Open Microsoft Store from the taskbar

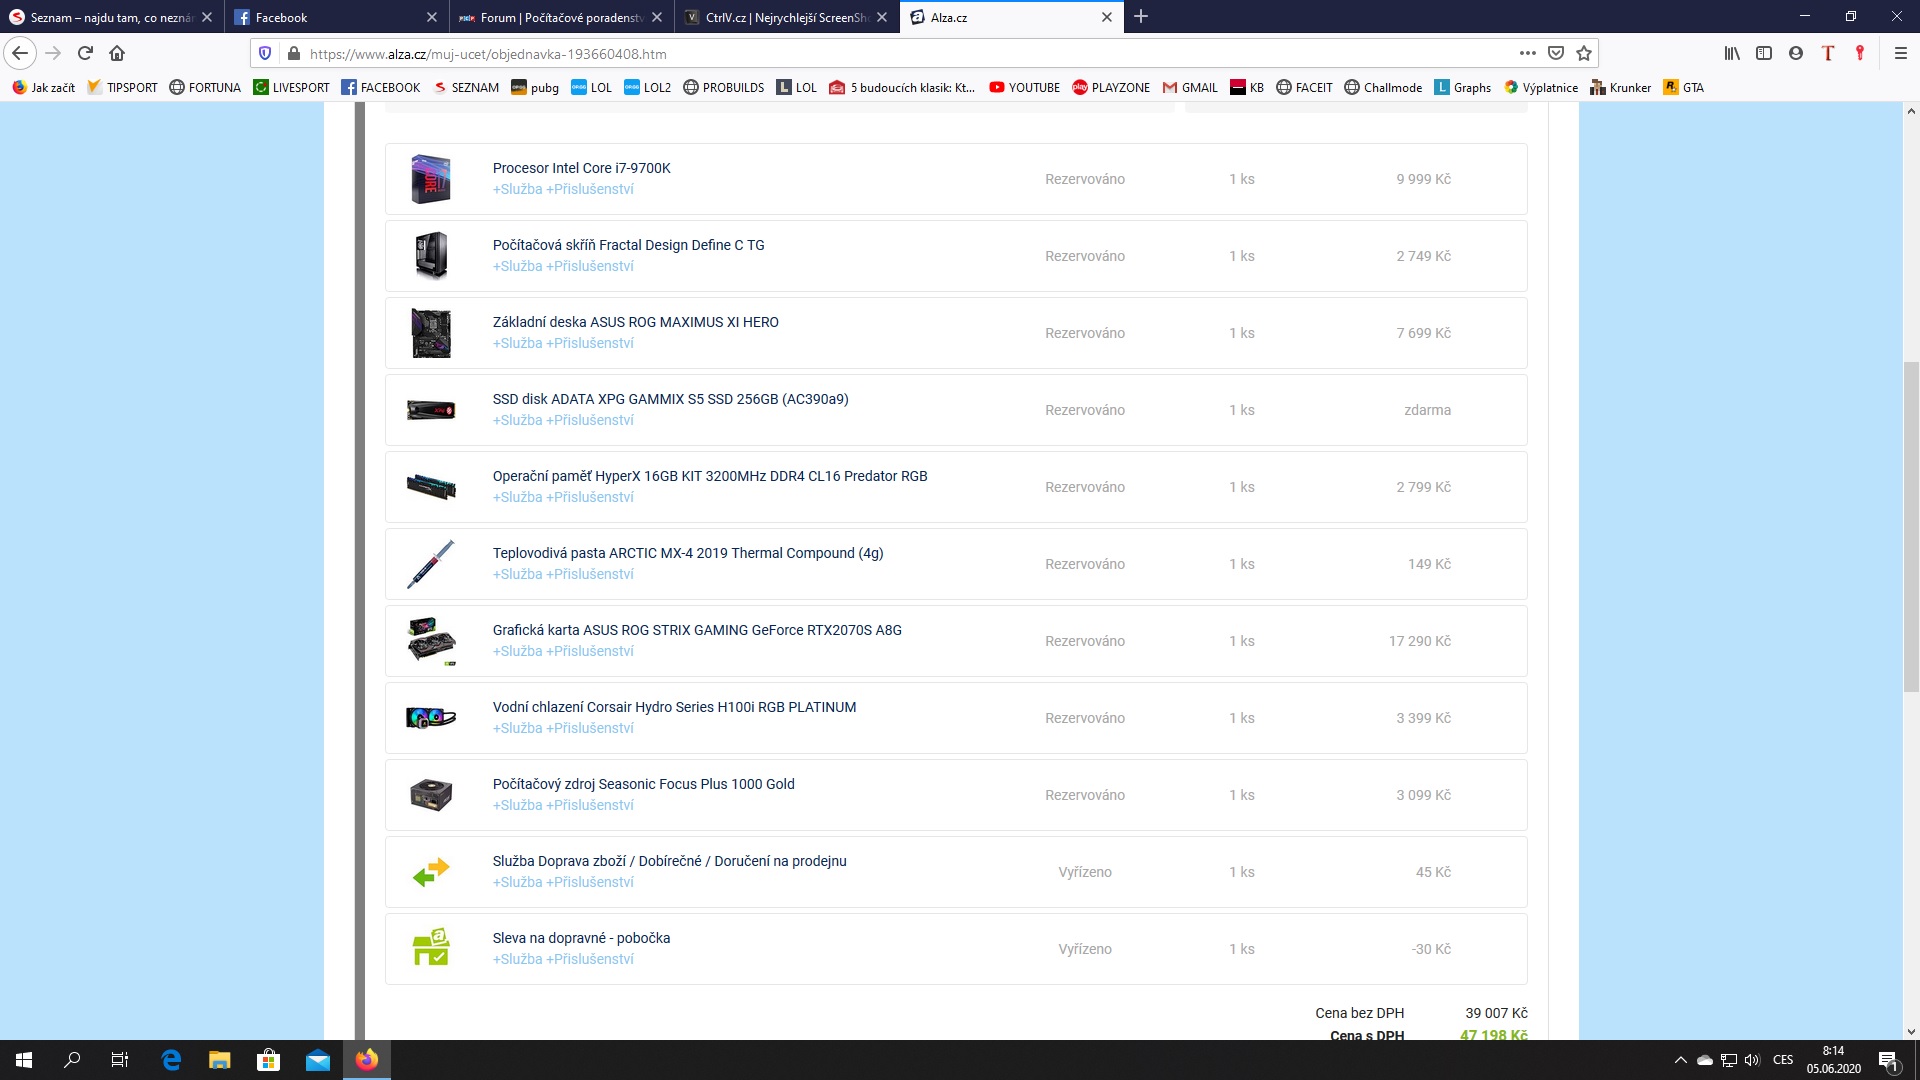coord(268,1060)
